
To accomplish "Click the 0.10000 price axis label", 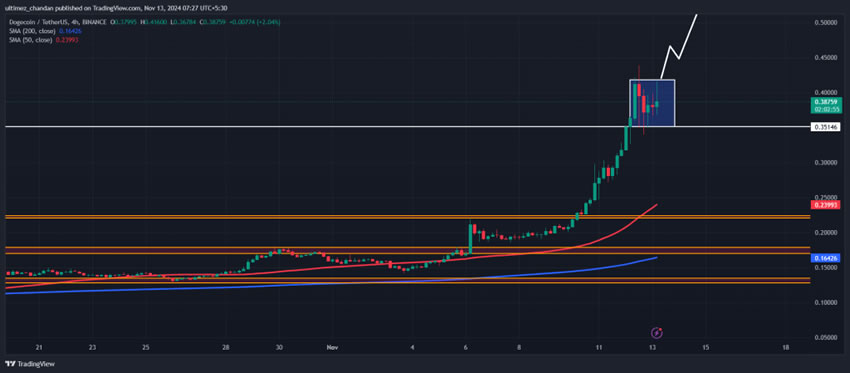I will [826, 302].
